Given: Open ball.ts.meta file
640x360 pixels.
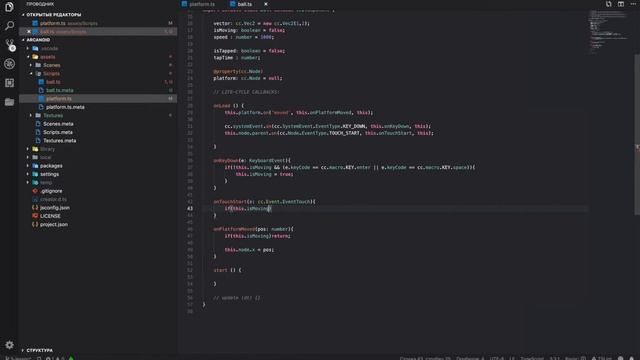Looking at the screenshot, I should (60, 90).
